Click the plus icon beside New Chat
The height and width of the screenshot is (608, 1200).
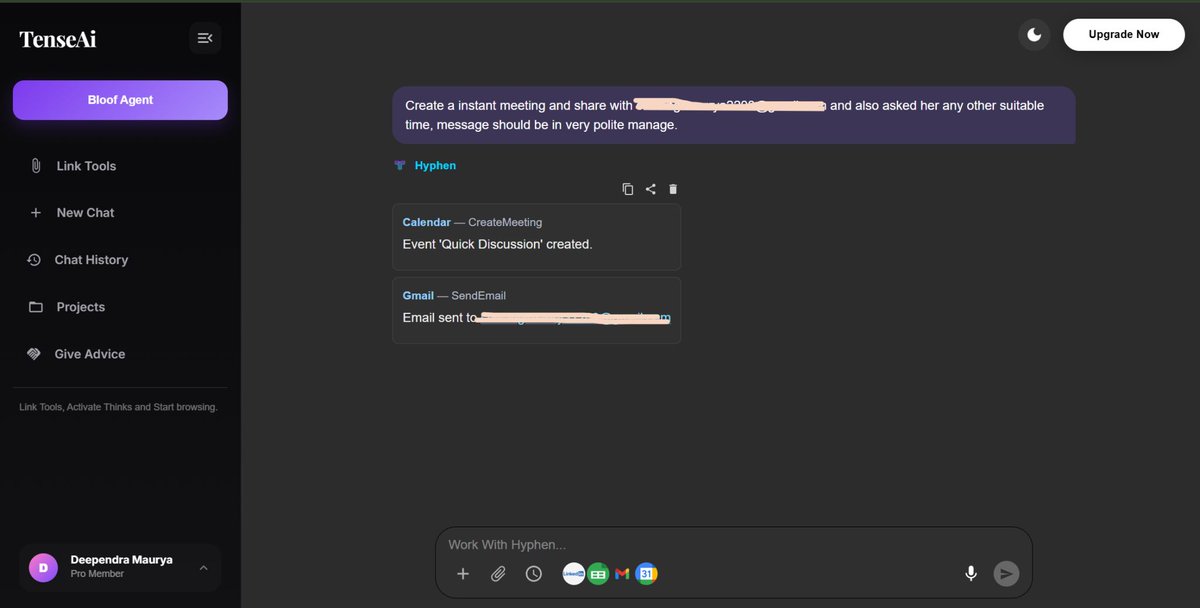pyautogui.click(x=36, y=213)
